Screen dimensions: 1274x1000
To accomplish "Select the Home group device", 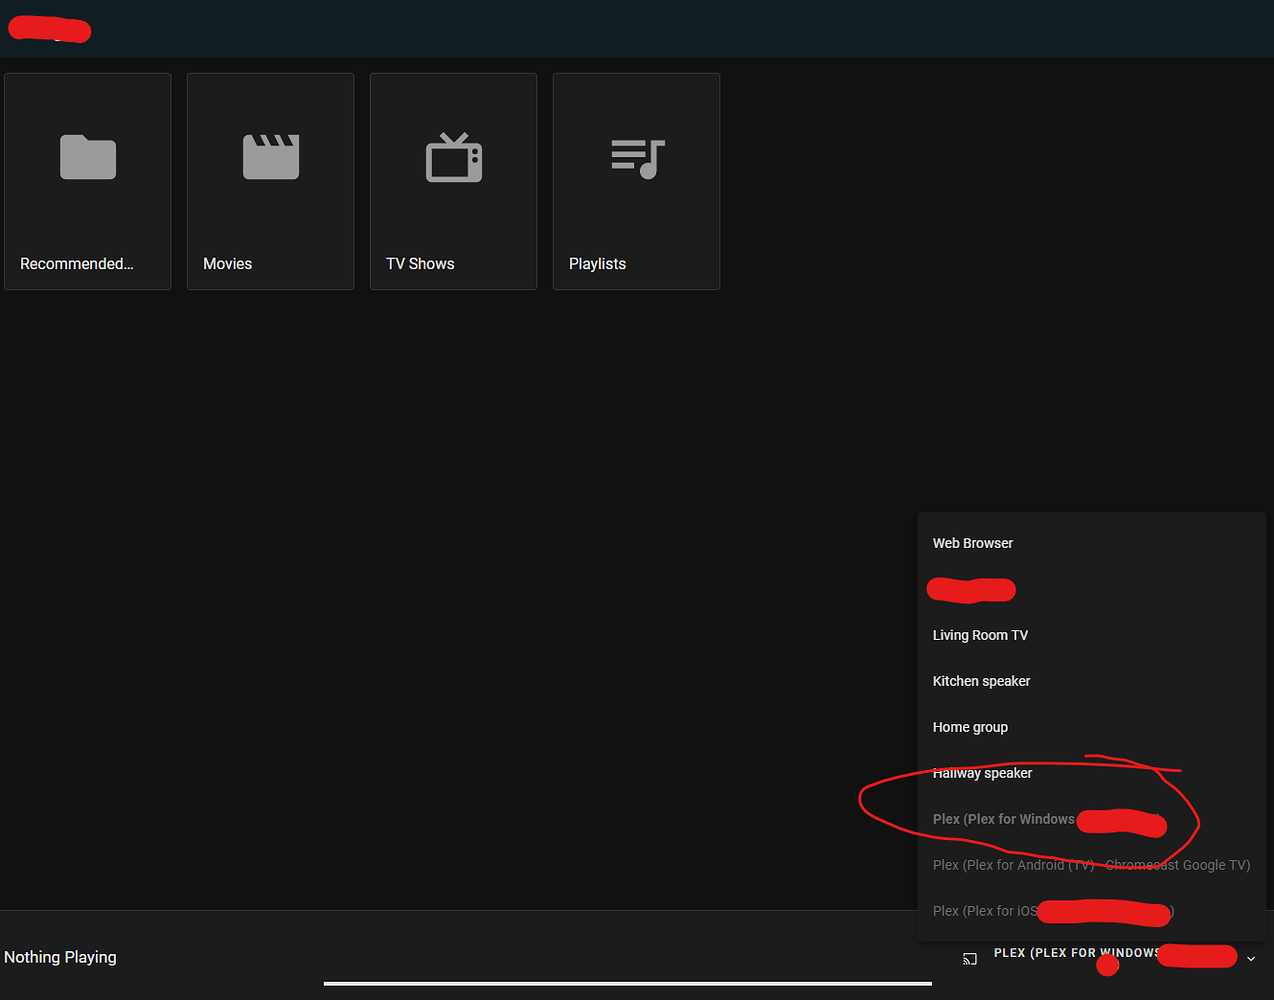I will coord(970,726).
